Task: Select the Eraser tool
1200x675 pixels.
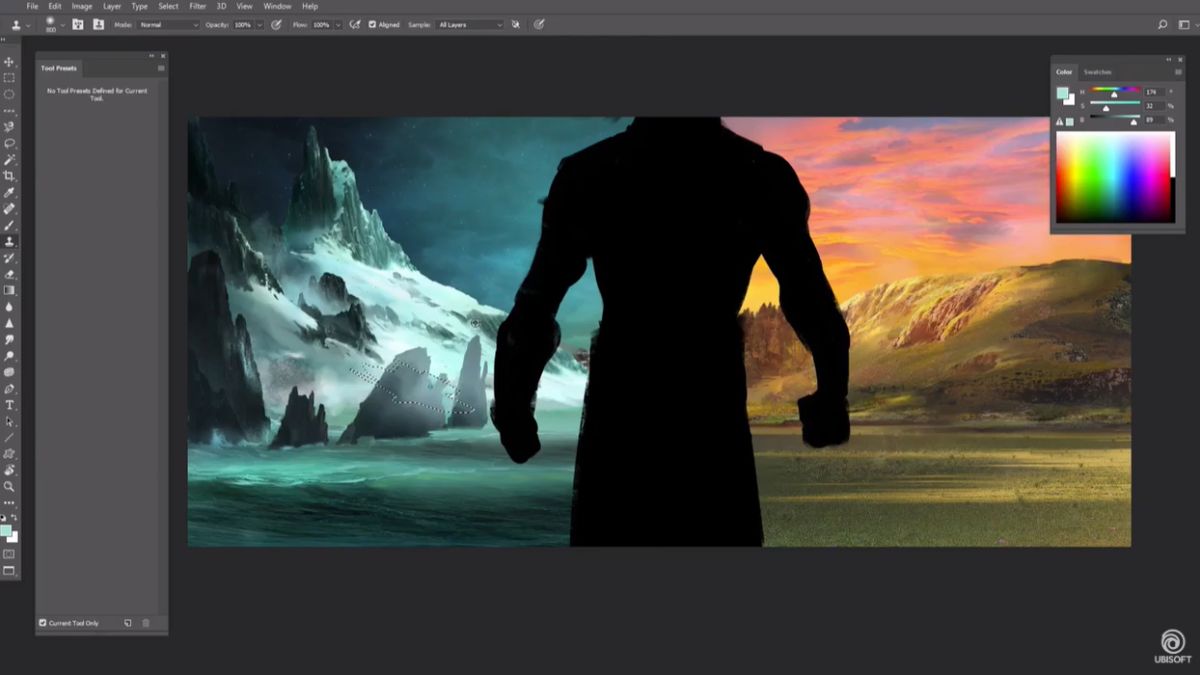Action: 9,274
